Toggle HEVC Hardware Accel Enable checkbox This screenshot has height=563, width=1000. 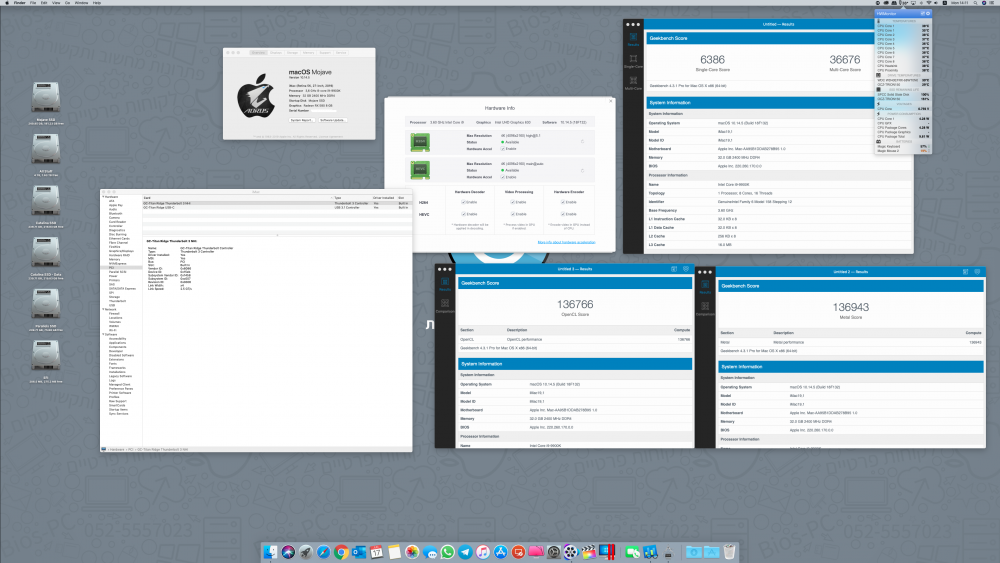(x=503, y=177)
